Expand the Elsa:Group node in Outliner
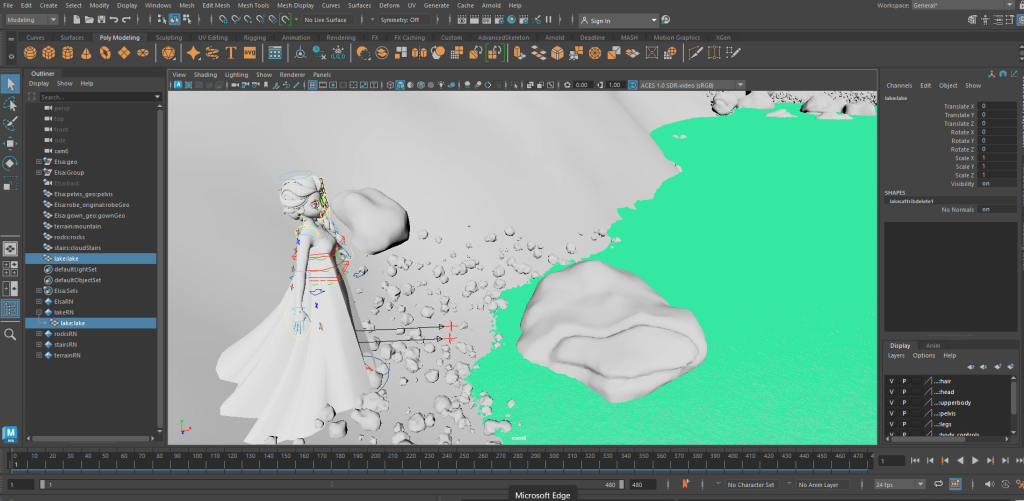The height and width of the screenshot is (501, 1024). tap(39, 172)
